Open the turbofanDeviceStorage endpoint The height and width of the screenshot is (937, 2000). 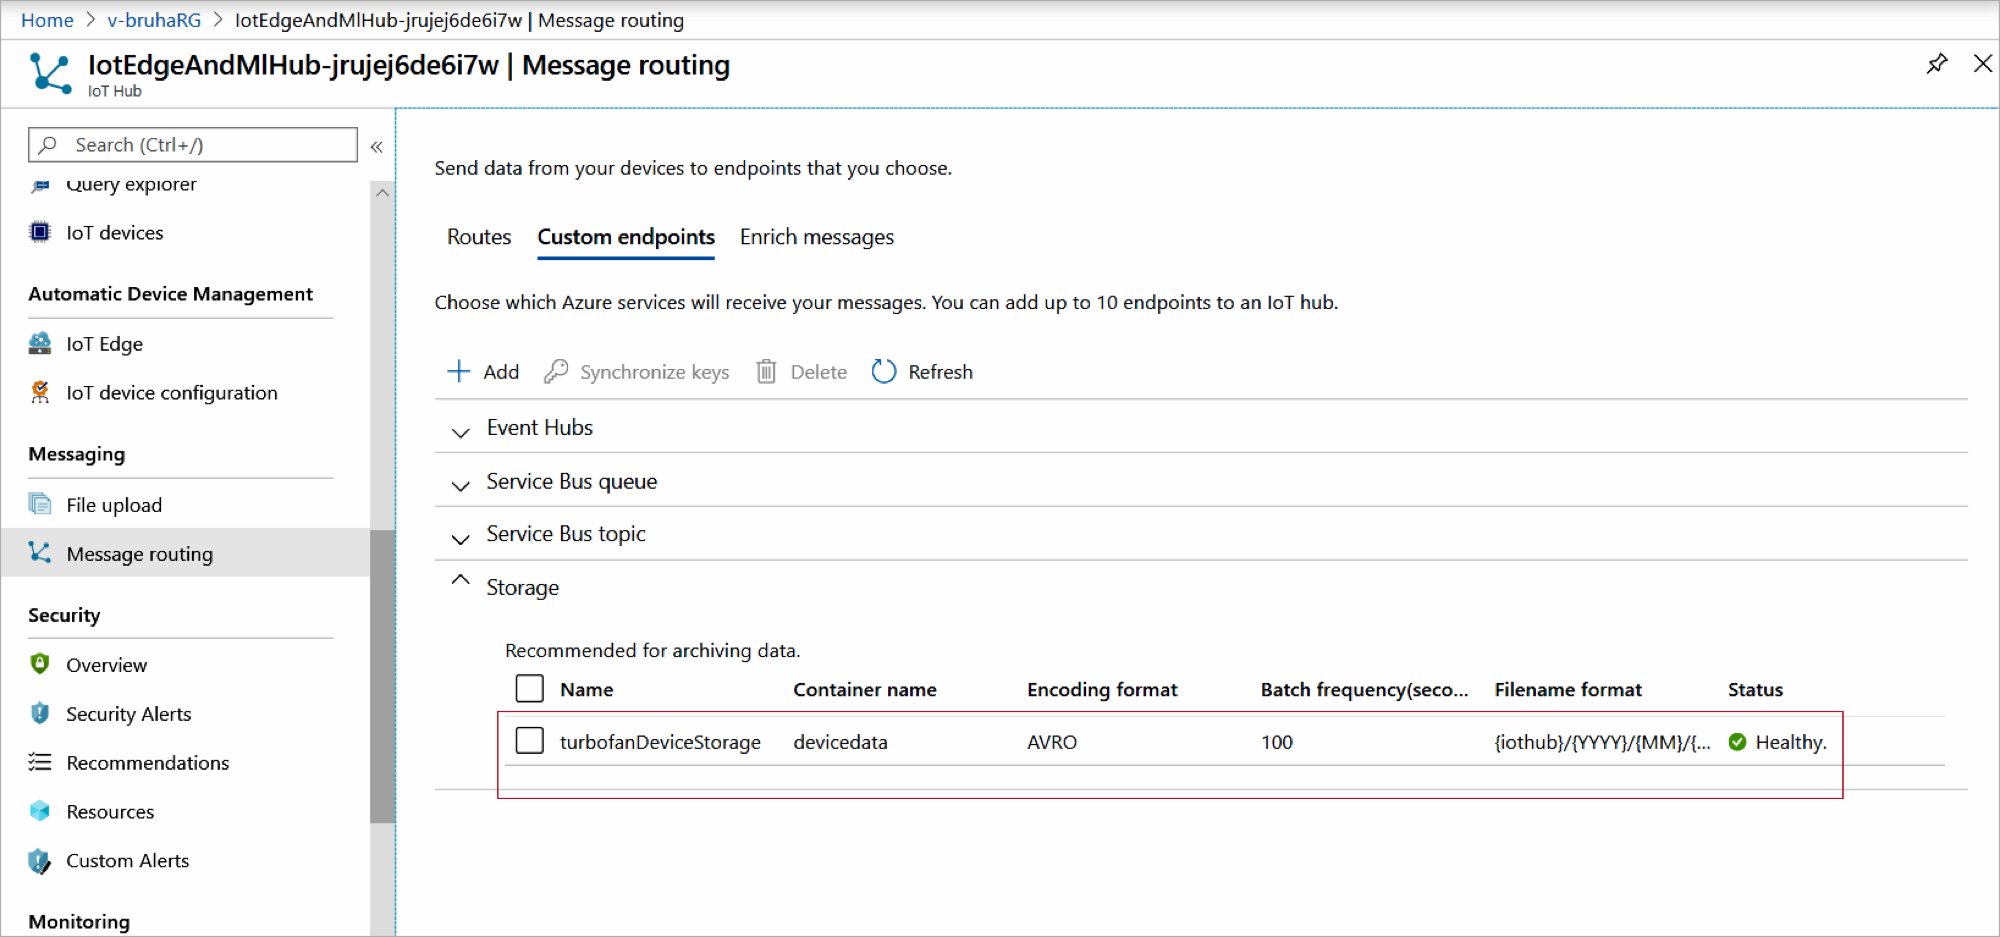tap(660, 742)
